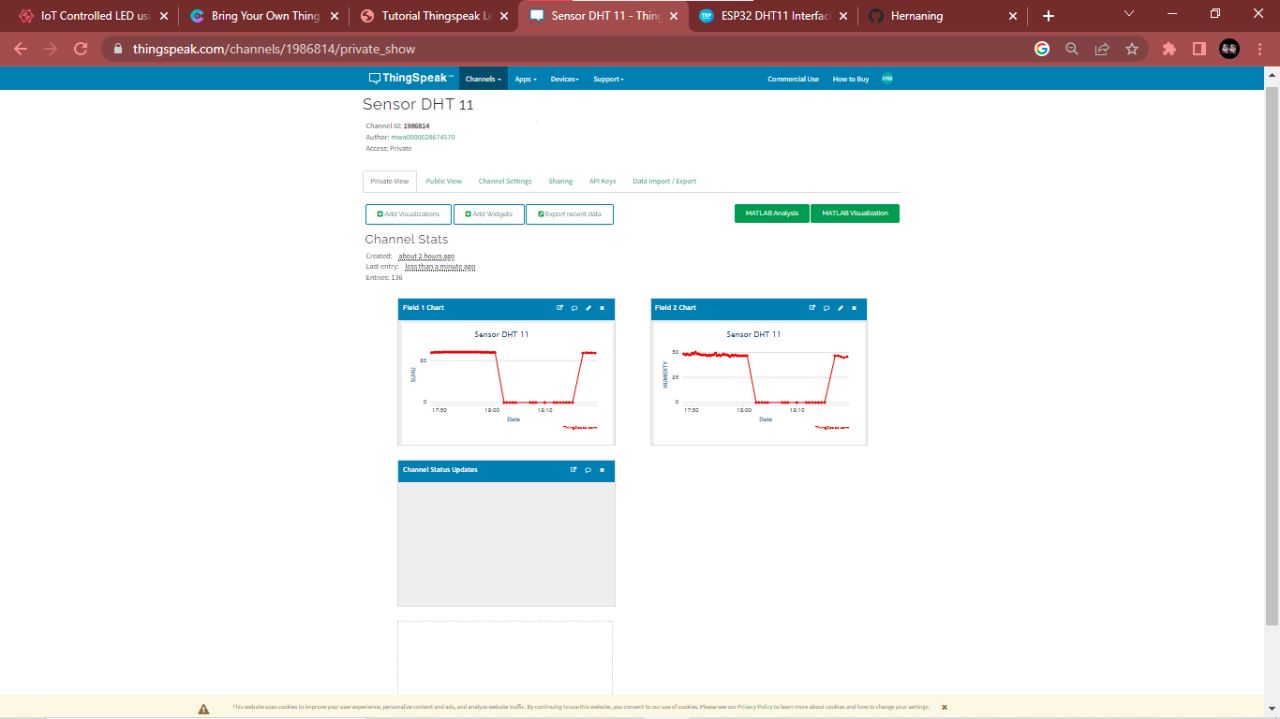Screen dimensions: 1280x719
Task: Click the ThingSpeak logo
Action: [411, 78]
